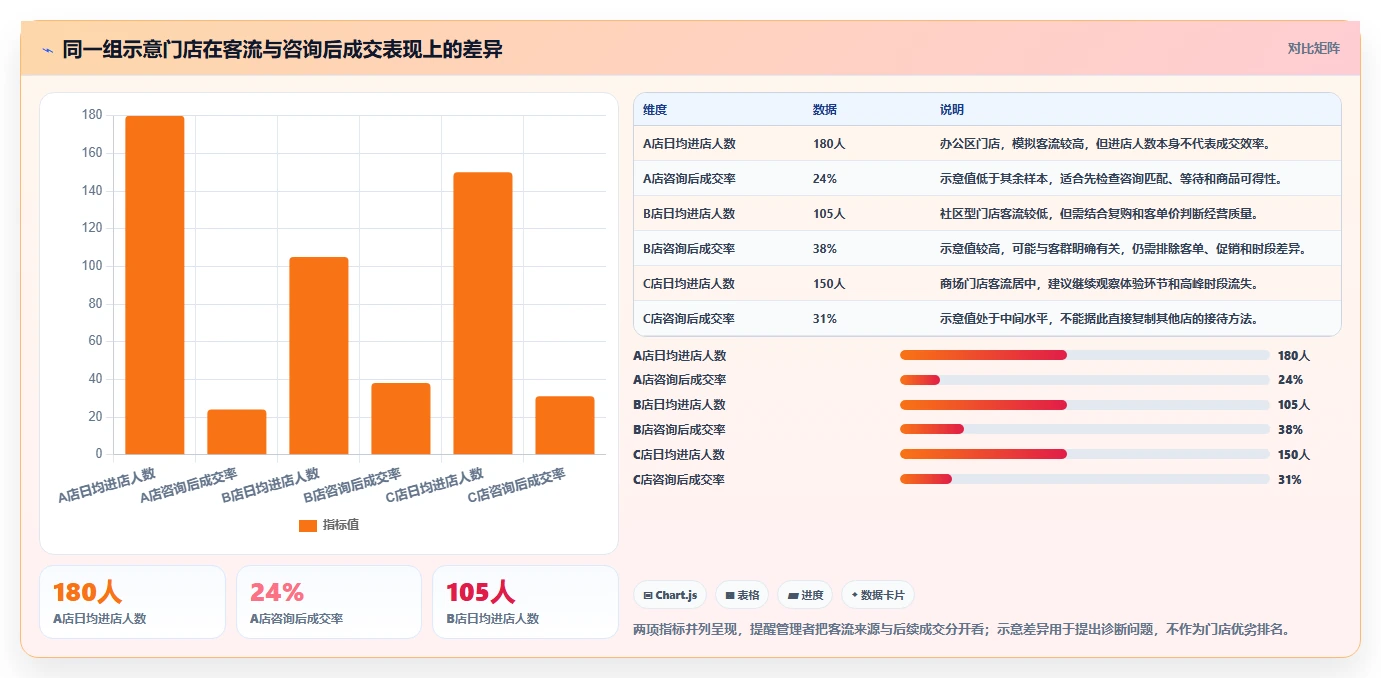The width and height of the screenshot is (1381, 678).
Task: Click A店日均进店人数 label on chart x-axis
Action: click(x=107, y=484)
